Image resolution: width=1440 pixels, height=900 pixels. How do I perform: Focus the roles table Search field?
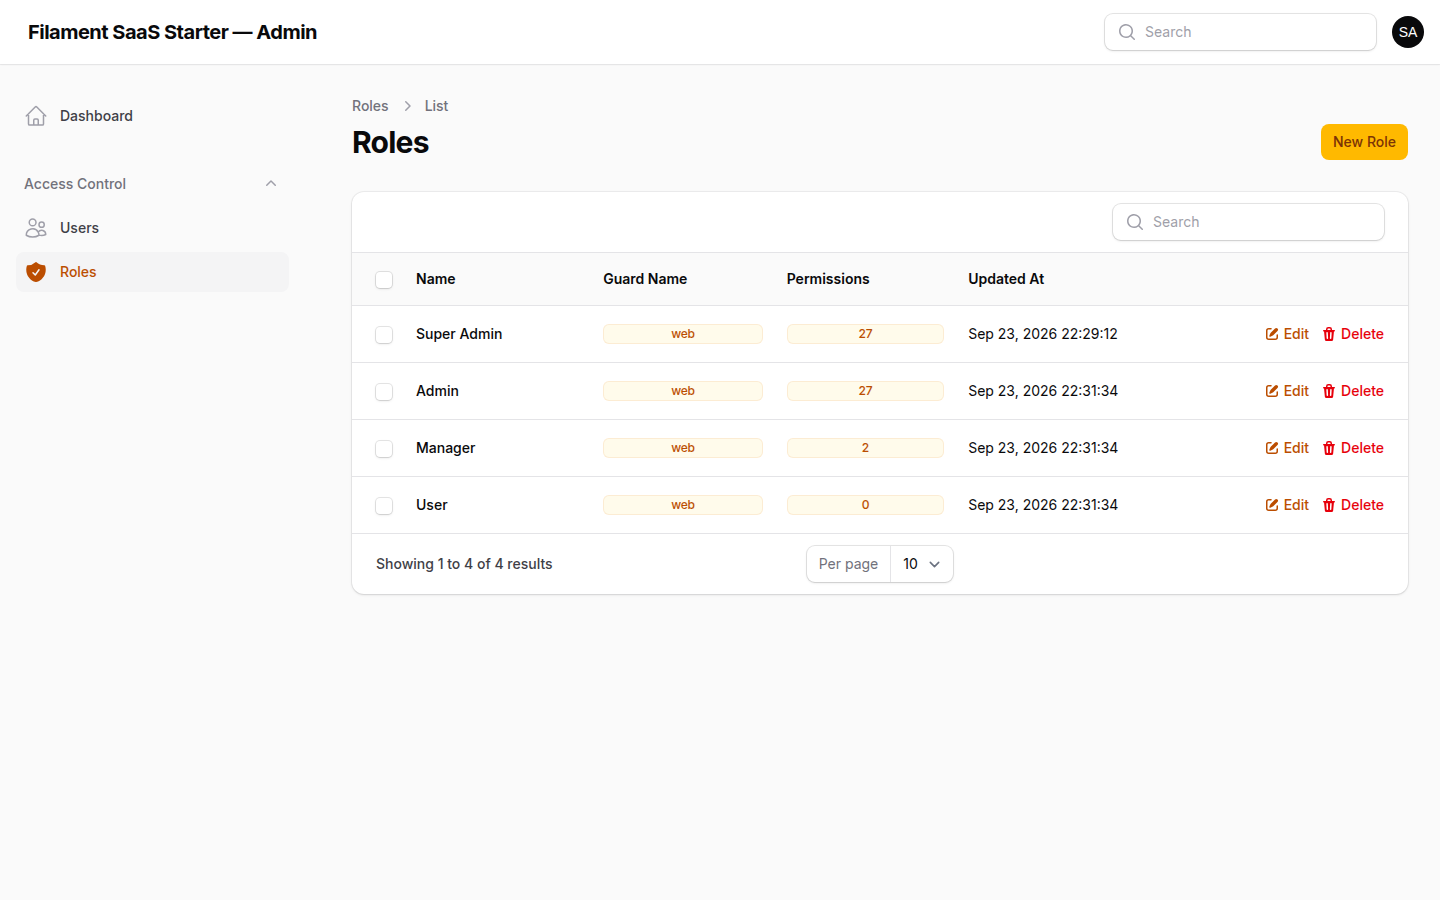(1248, 222)
